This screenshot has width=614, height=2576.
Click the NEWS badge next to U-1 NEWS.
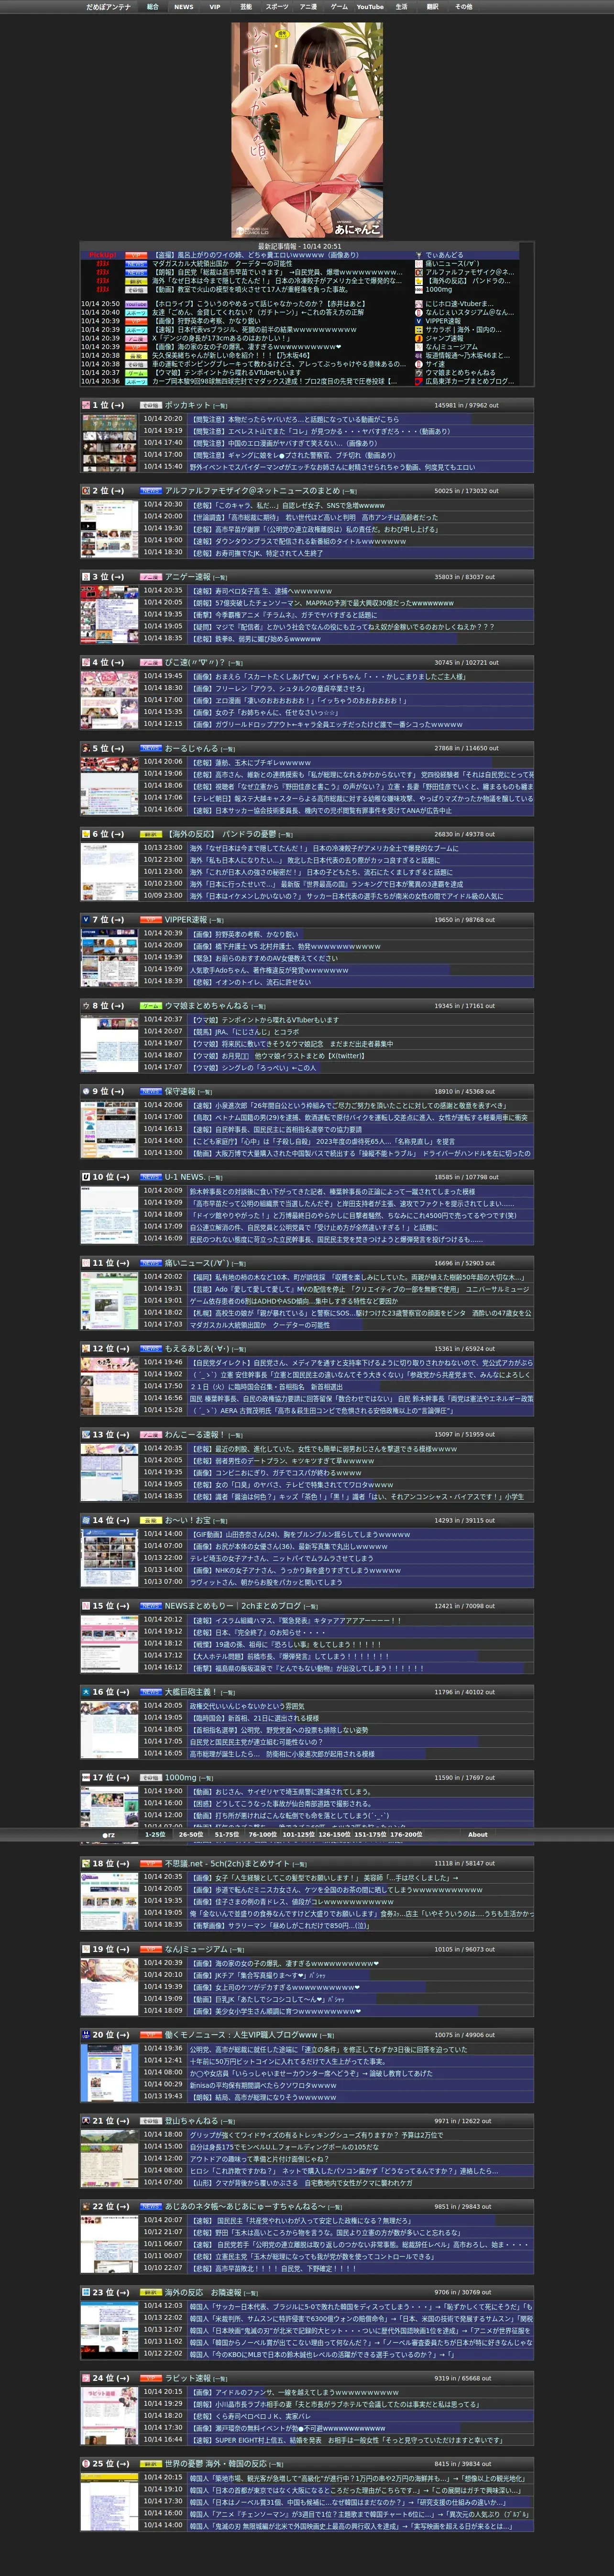tap(150, 1177)
